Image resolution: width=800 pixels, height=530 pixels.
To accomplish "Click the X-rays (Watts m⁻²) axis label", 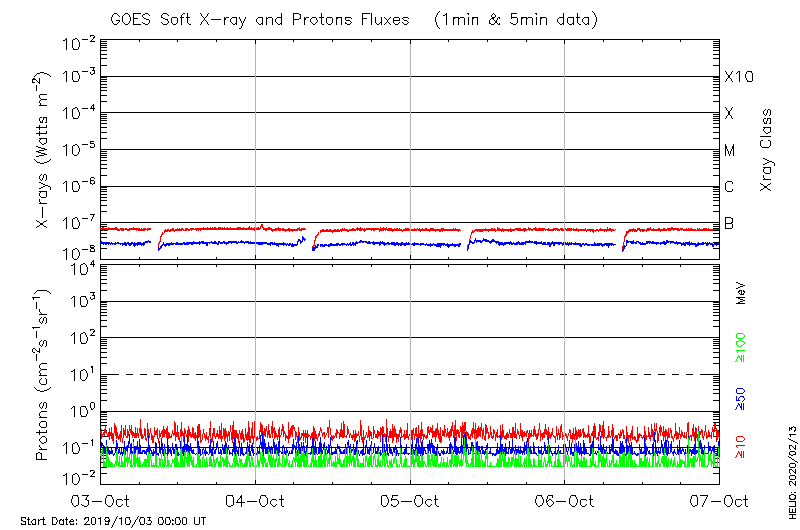I will click(x=45, y=150).
